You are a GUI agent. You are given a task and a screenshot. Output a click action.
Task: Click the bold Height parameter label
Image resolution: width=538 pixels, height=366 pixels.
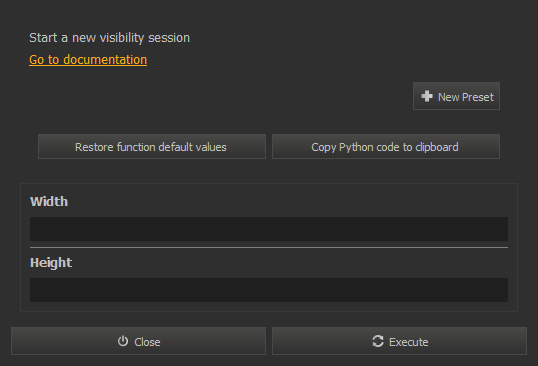[51, 263]
